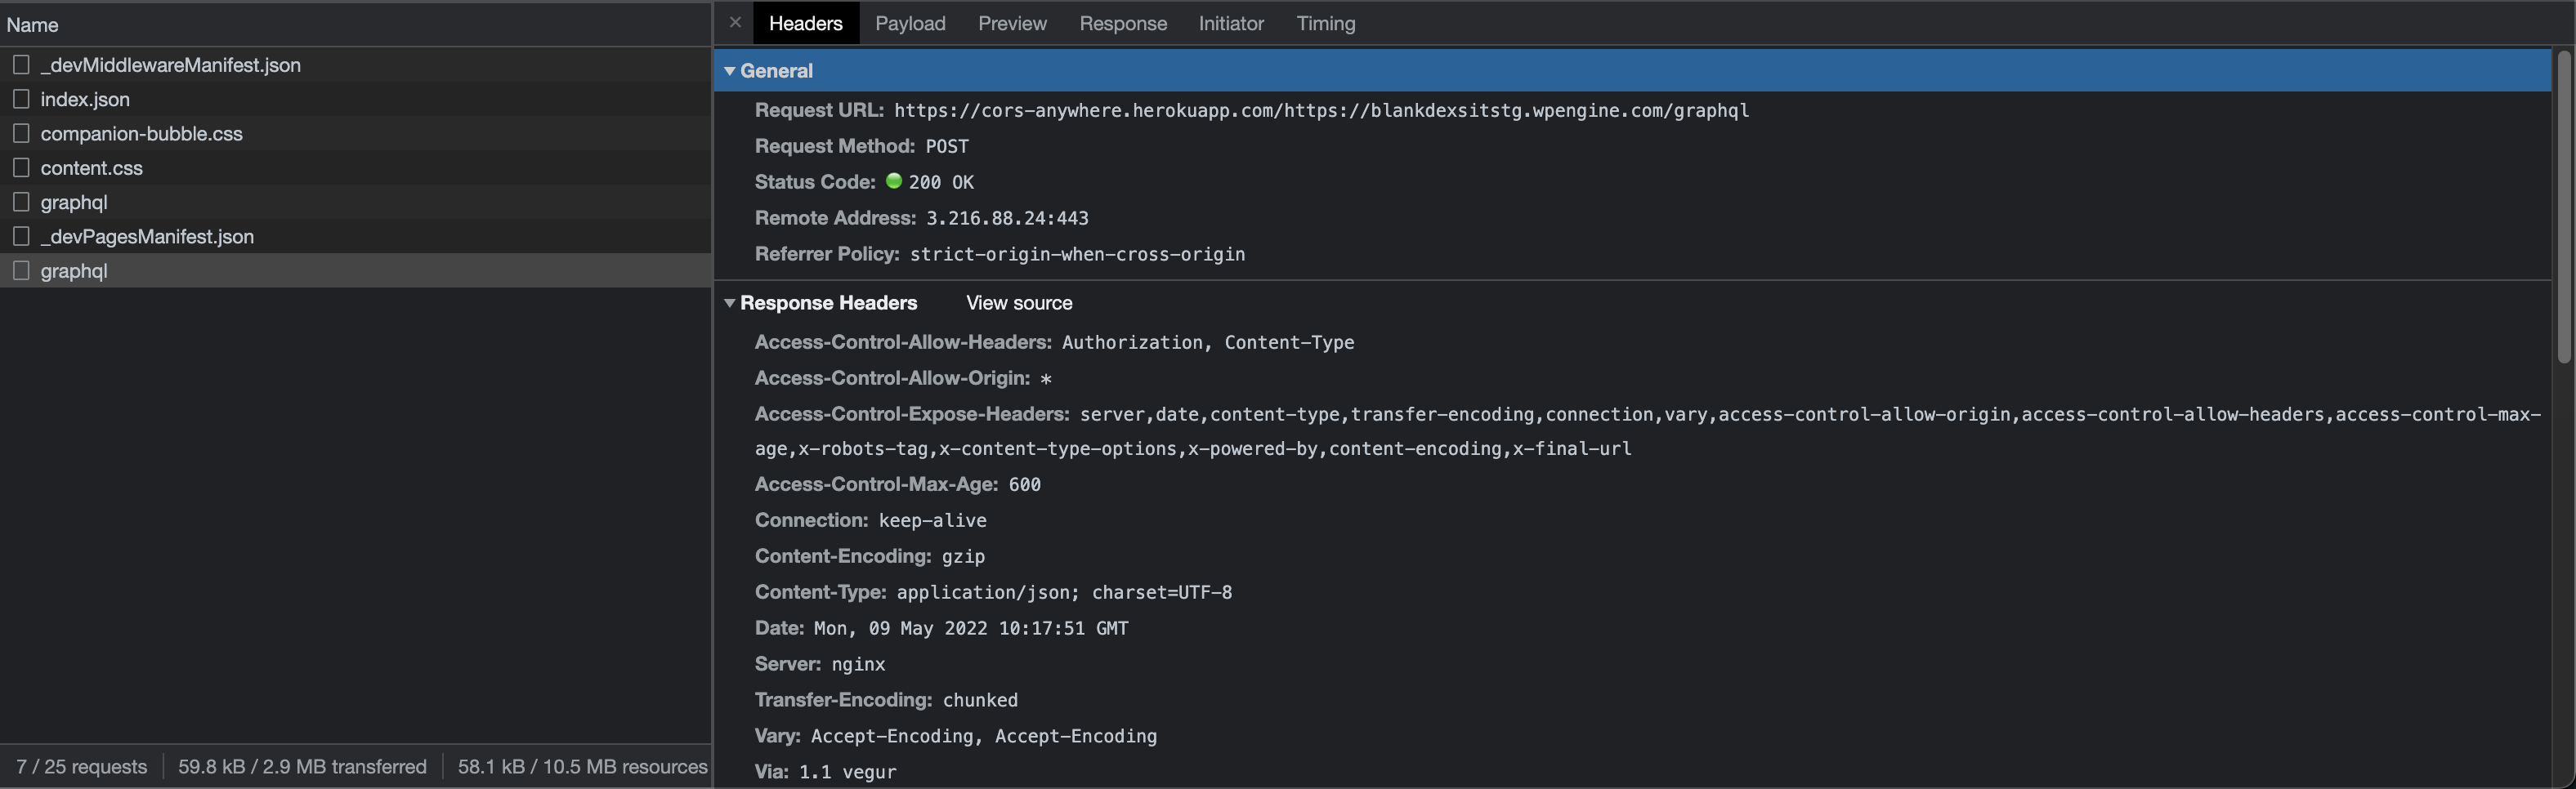Open the Timing tab
Image resolution: width=2576 pixels, height=789 pixels.
(x=1326, y=23)
